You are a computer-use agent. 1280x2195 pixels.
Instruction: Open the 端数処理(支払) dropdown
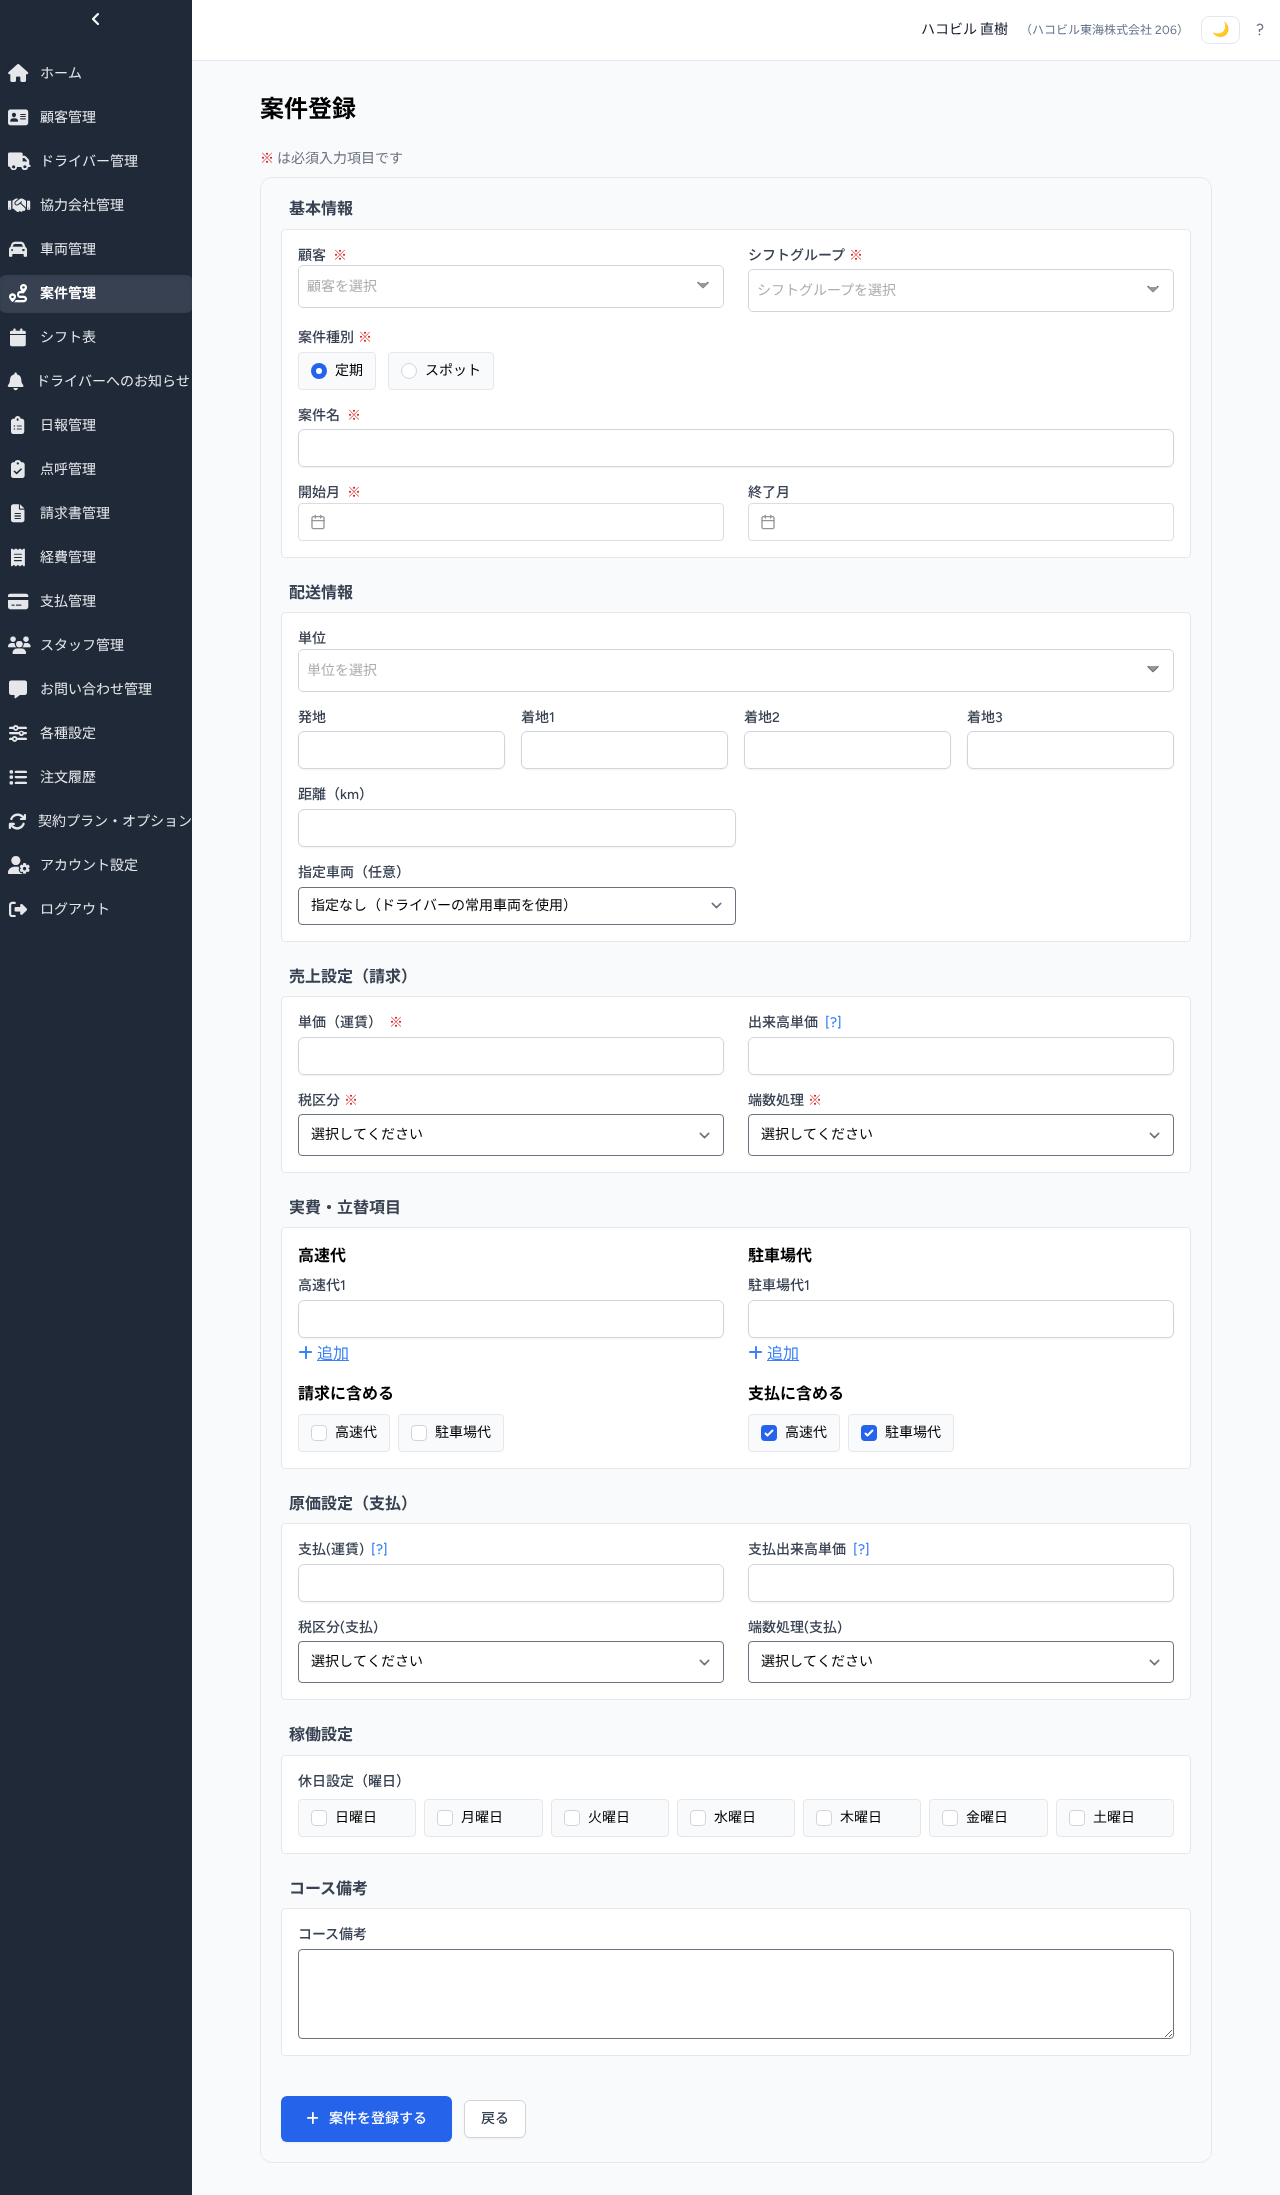click(x=961, y=1662)
